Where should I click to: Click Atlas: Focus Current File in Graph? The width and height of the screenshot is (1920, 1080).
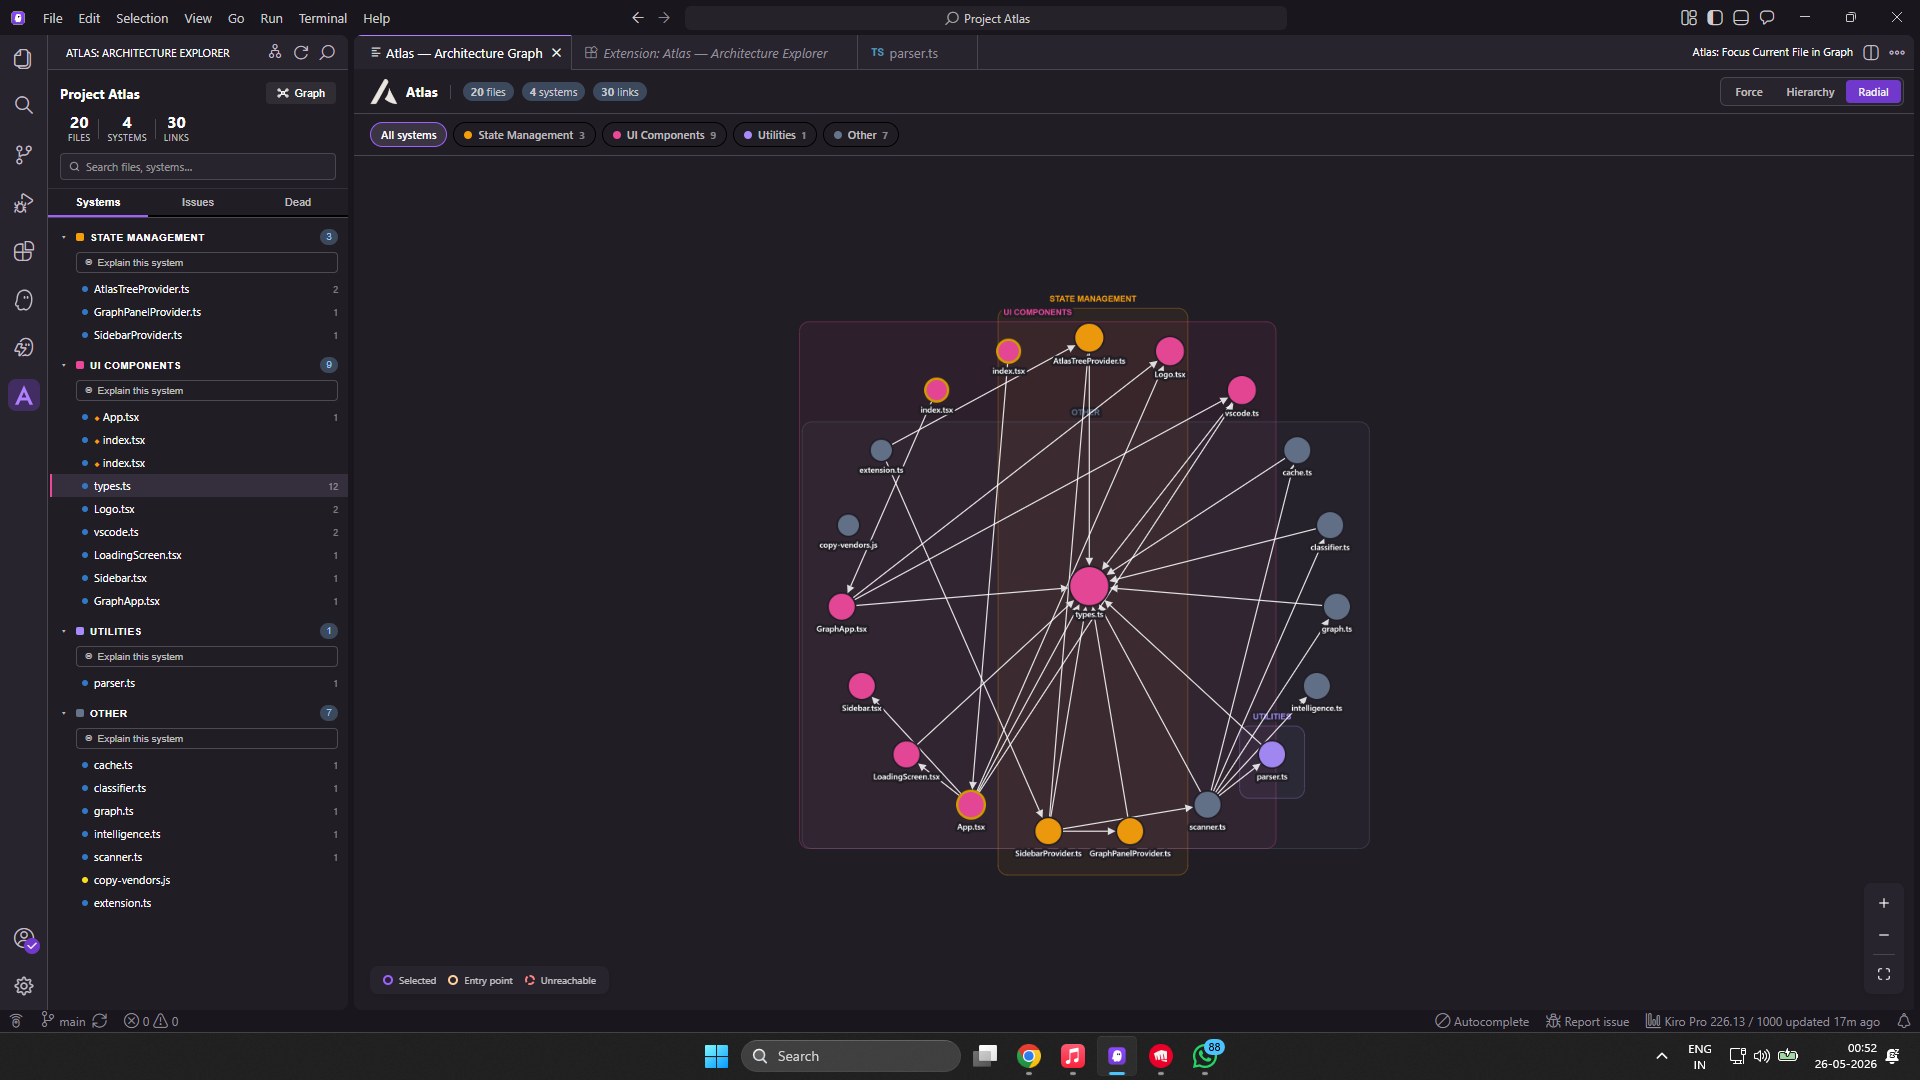[x=1772, y=52]
